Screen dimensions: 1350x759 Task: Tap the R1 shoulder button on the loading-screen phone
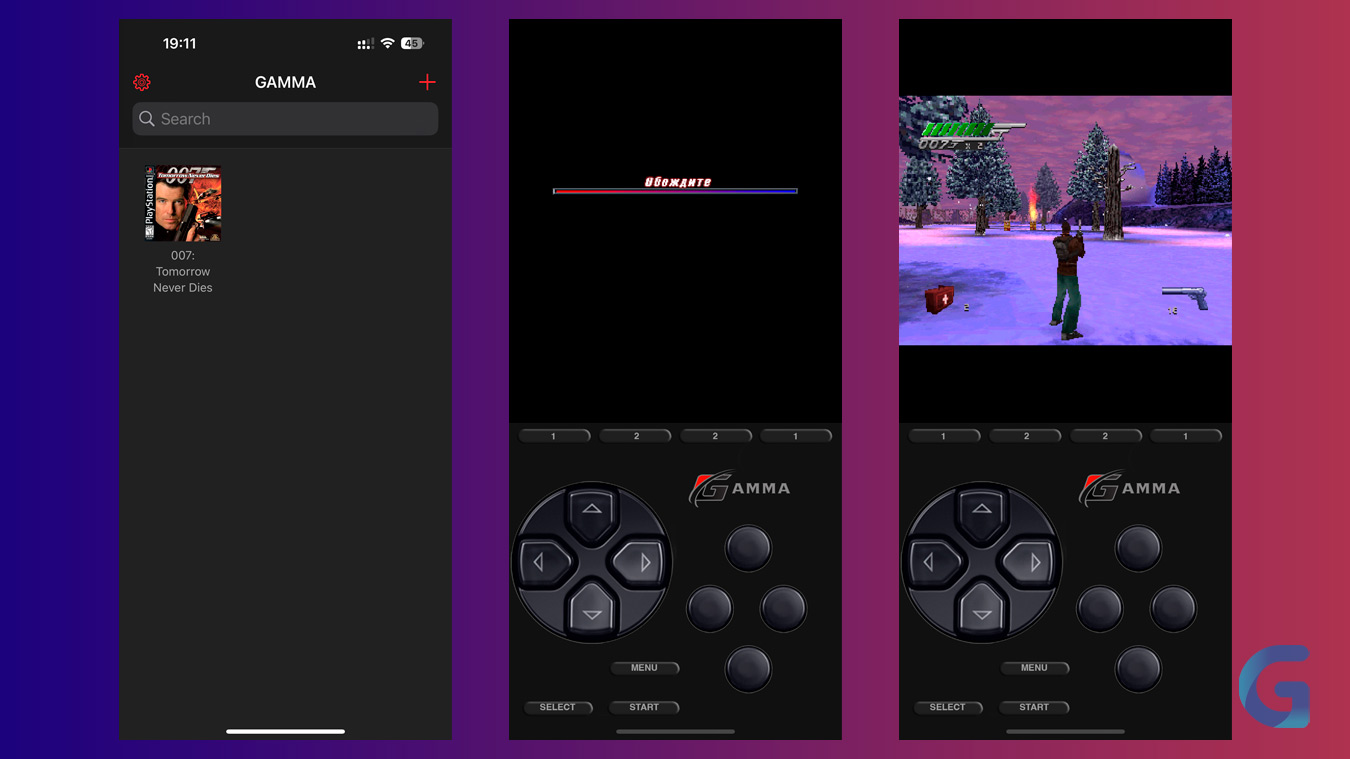click(796, 436)
